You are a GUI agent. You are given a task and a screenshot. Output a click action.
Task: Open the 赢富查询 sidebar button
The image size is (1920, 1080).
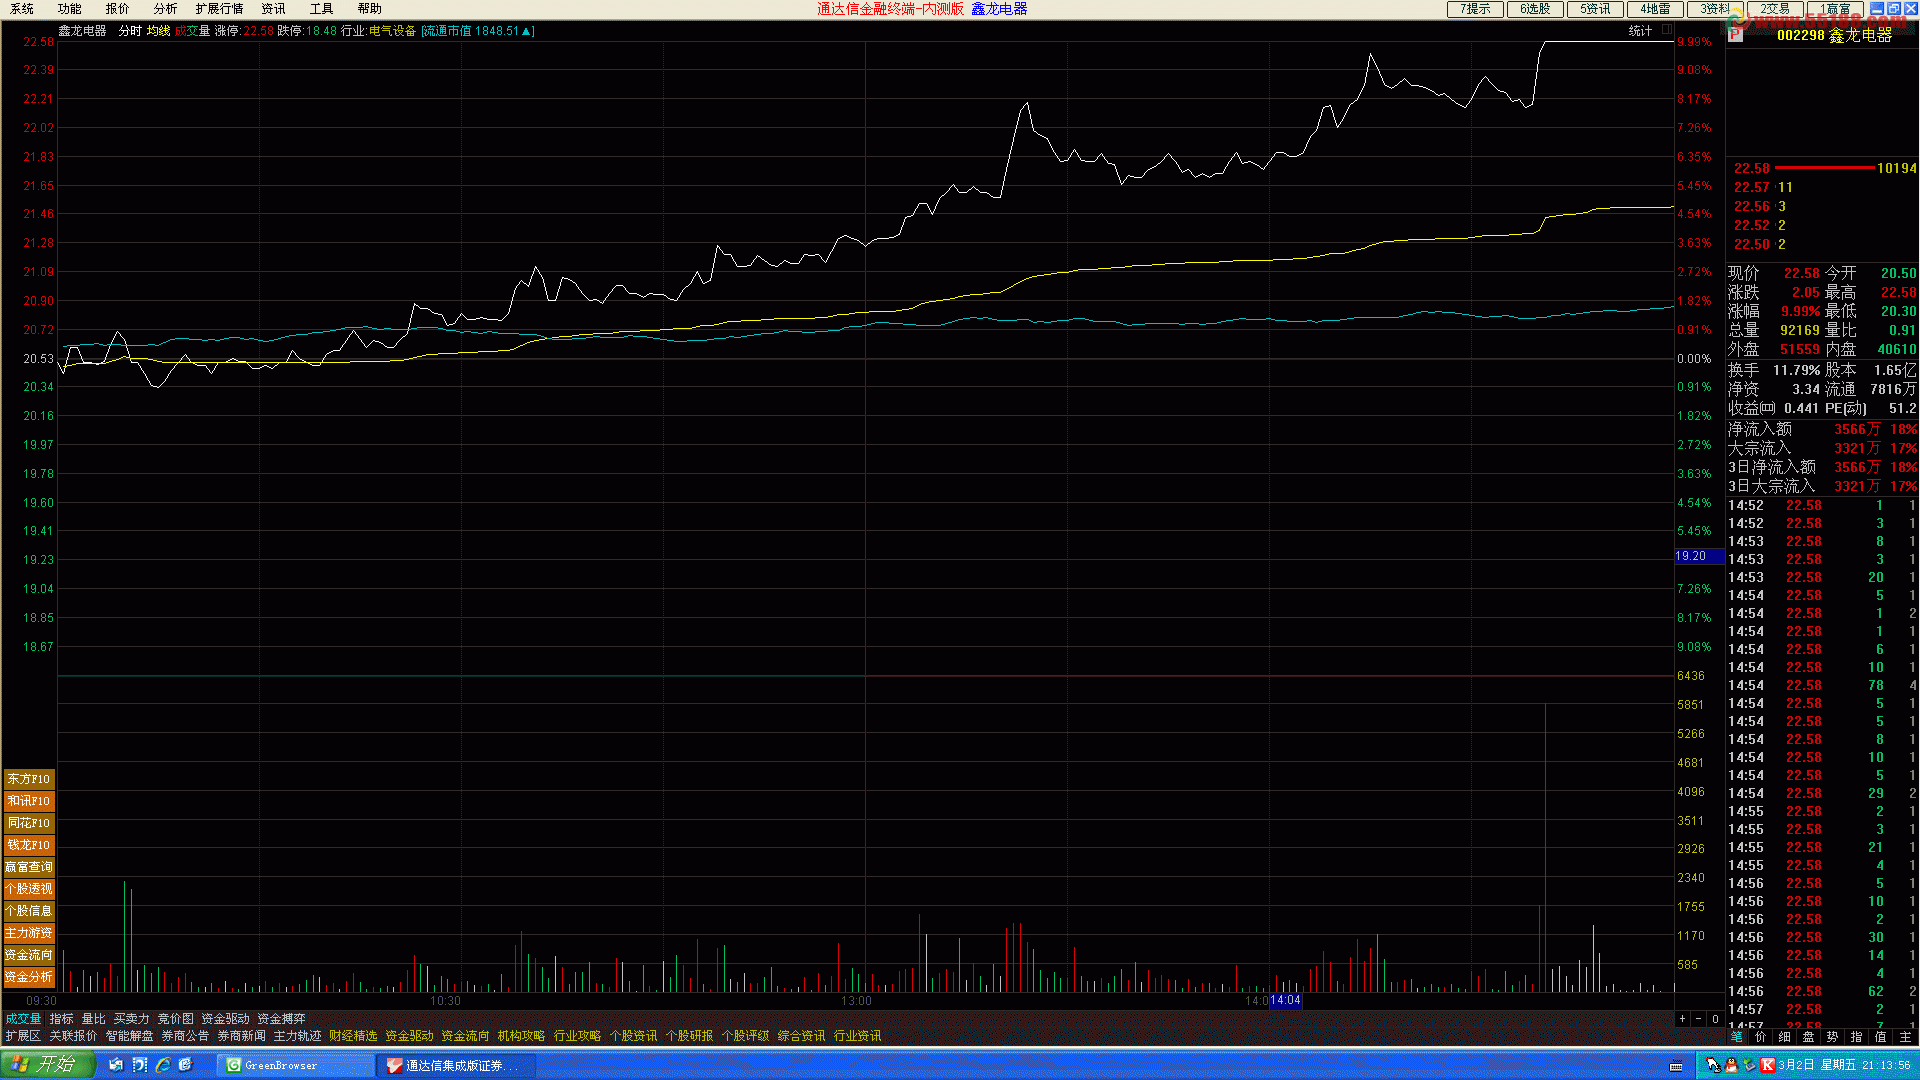[29, 867]
